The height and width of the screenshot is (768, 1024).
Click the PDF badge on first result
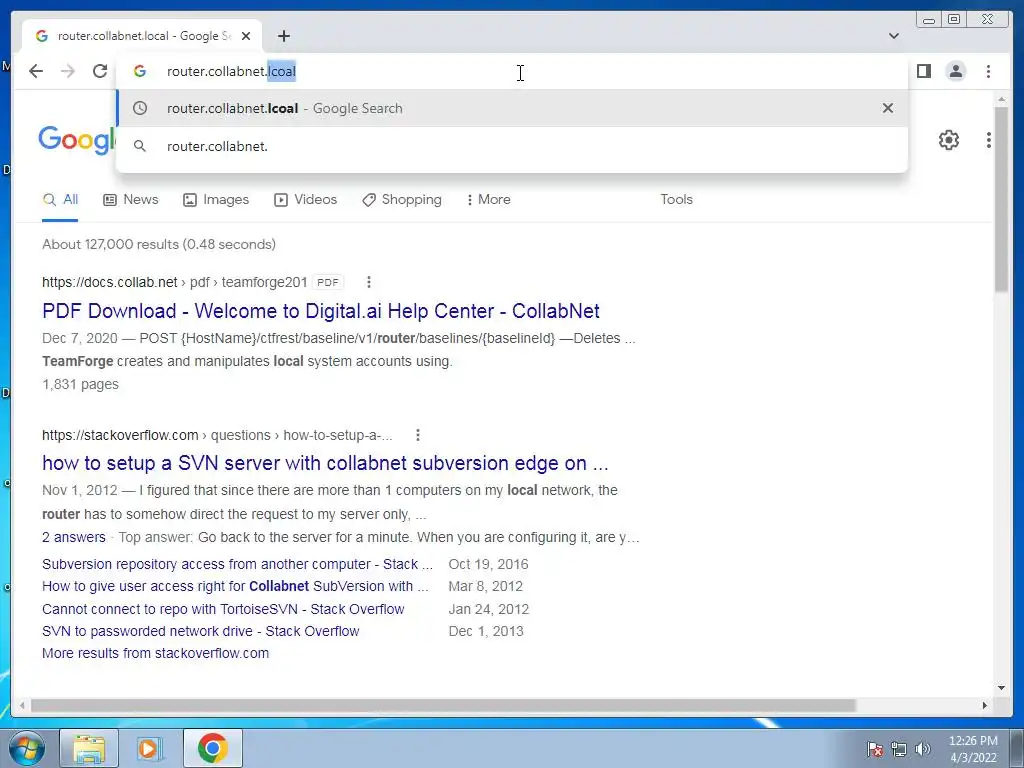point(328,282)
